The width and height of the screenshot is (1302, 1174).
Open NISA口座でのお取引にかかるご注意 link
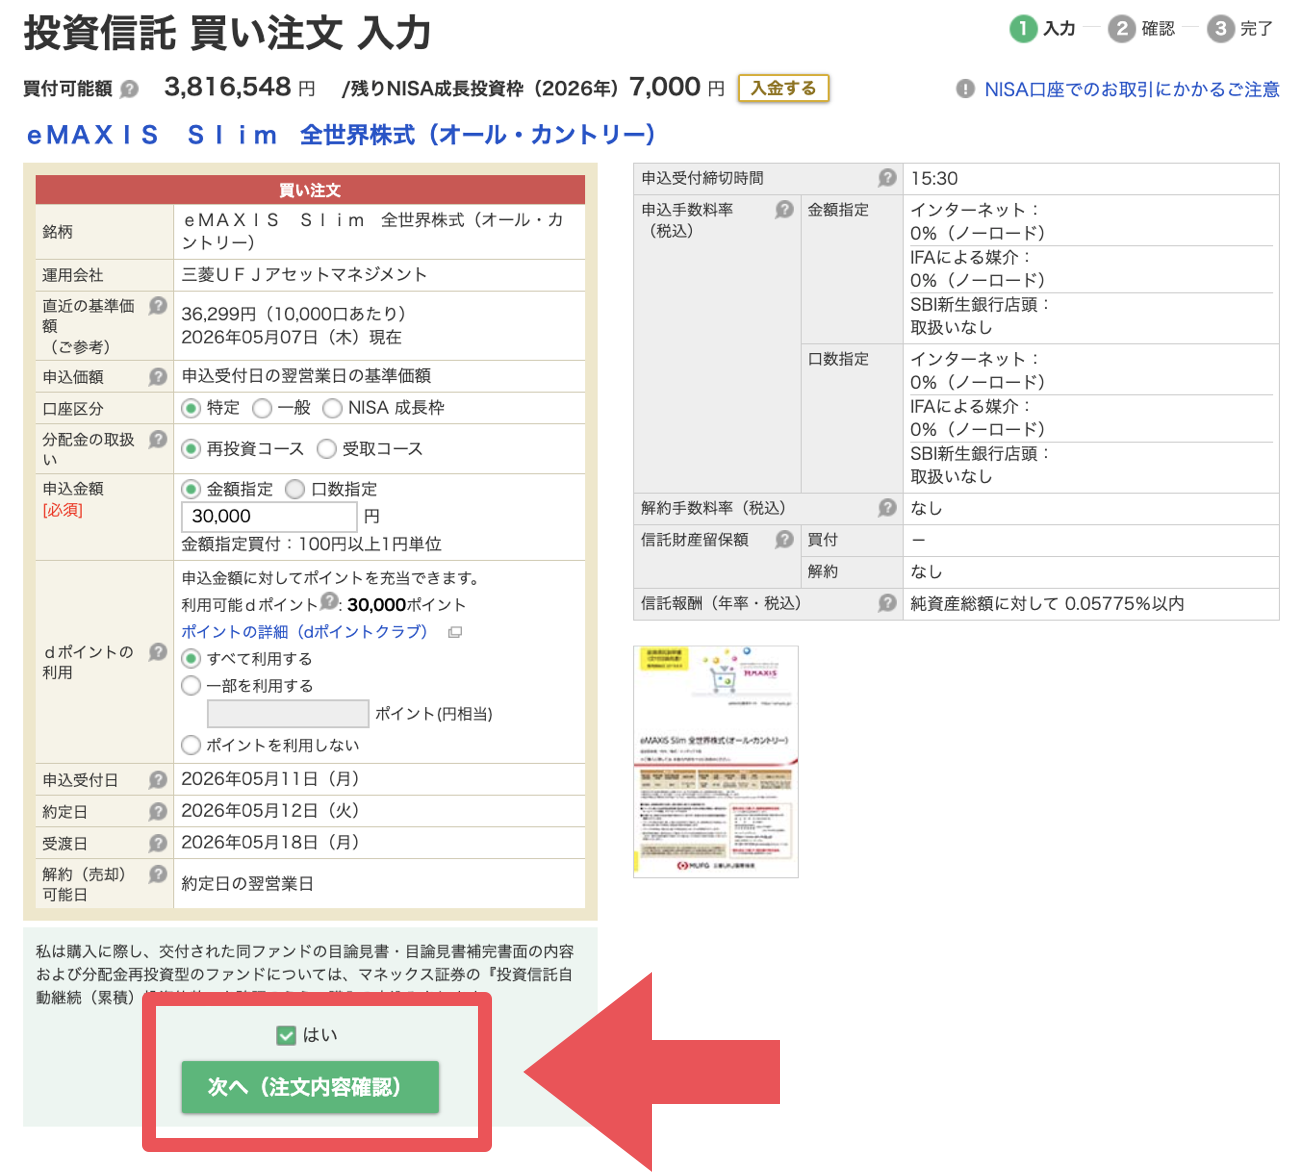1132,89
